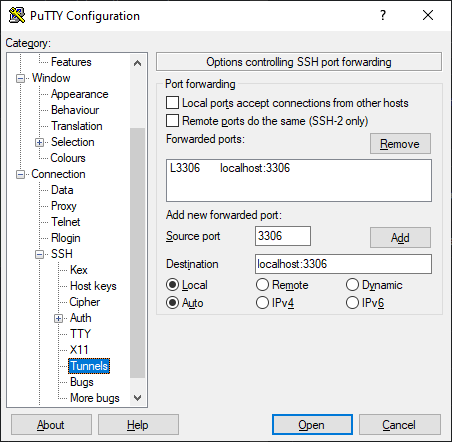Open the SSH category
Screen dimensions: 452x442
(62, 254)
